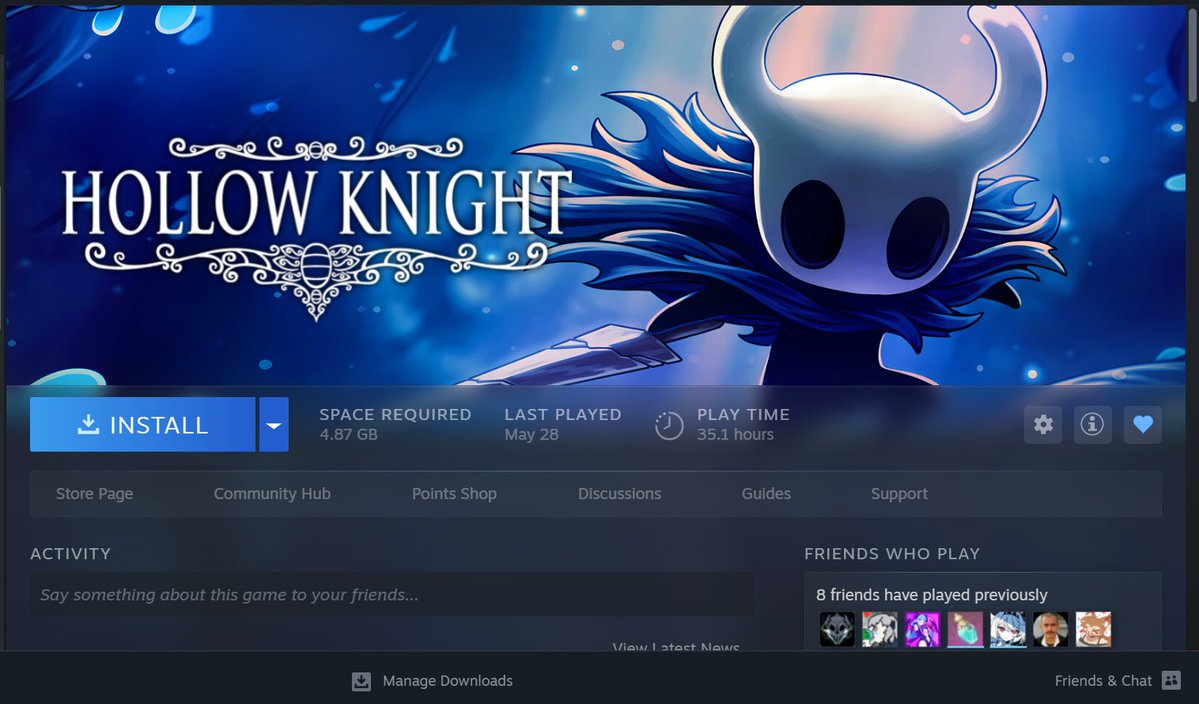The height and width of the screenshot is (704, 1199).
Task: Click the '35.1 hours' play time value
Action: [735, 434]
